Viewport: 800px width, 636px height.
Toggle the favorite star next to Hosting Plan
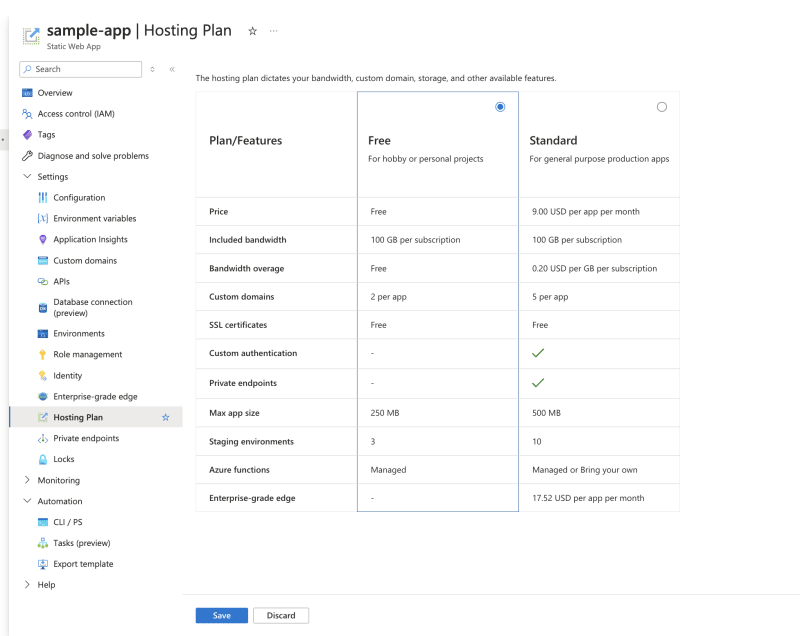166,417
